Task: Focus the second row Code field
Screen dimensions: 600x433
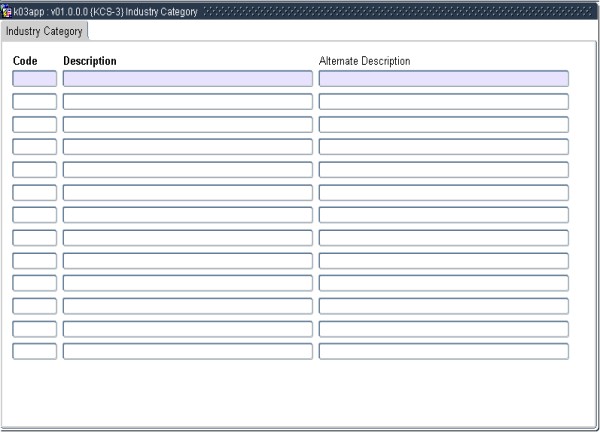Action: click(35, 101)
